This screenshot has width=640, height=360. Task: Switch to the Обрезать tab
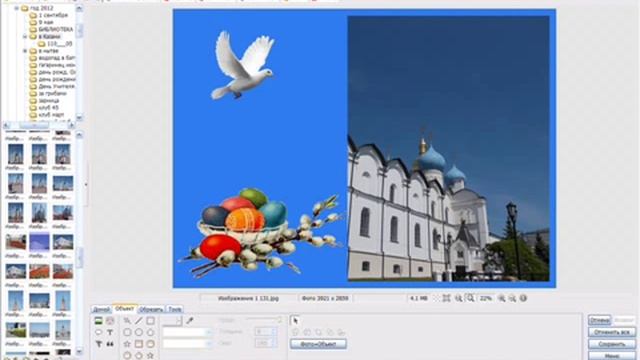click(151, 309)
